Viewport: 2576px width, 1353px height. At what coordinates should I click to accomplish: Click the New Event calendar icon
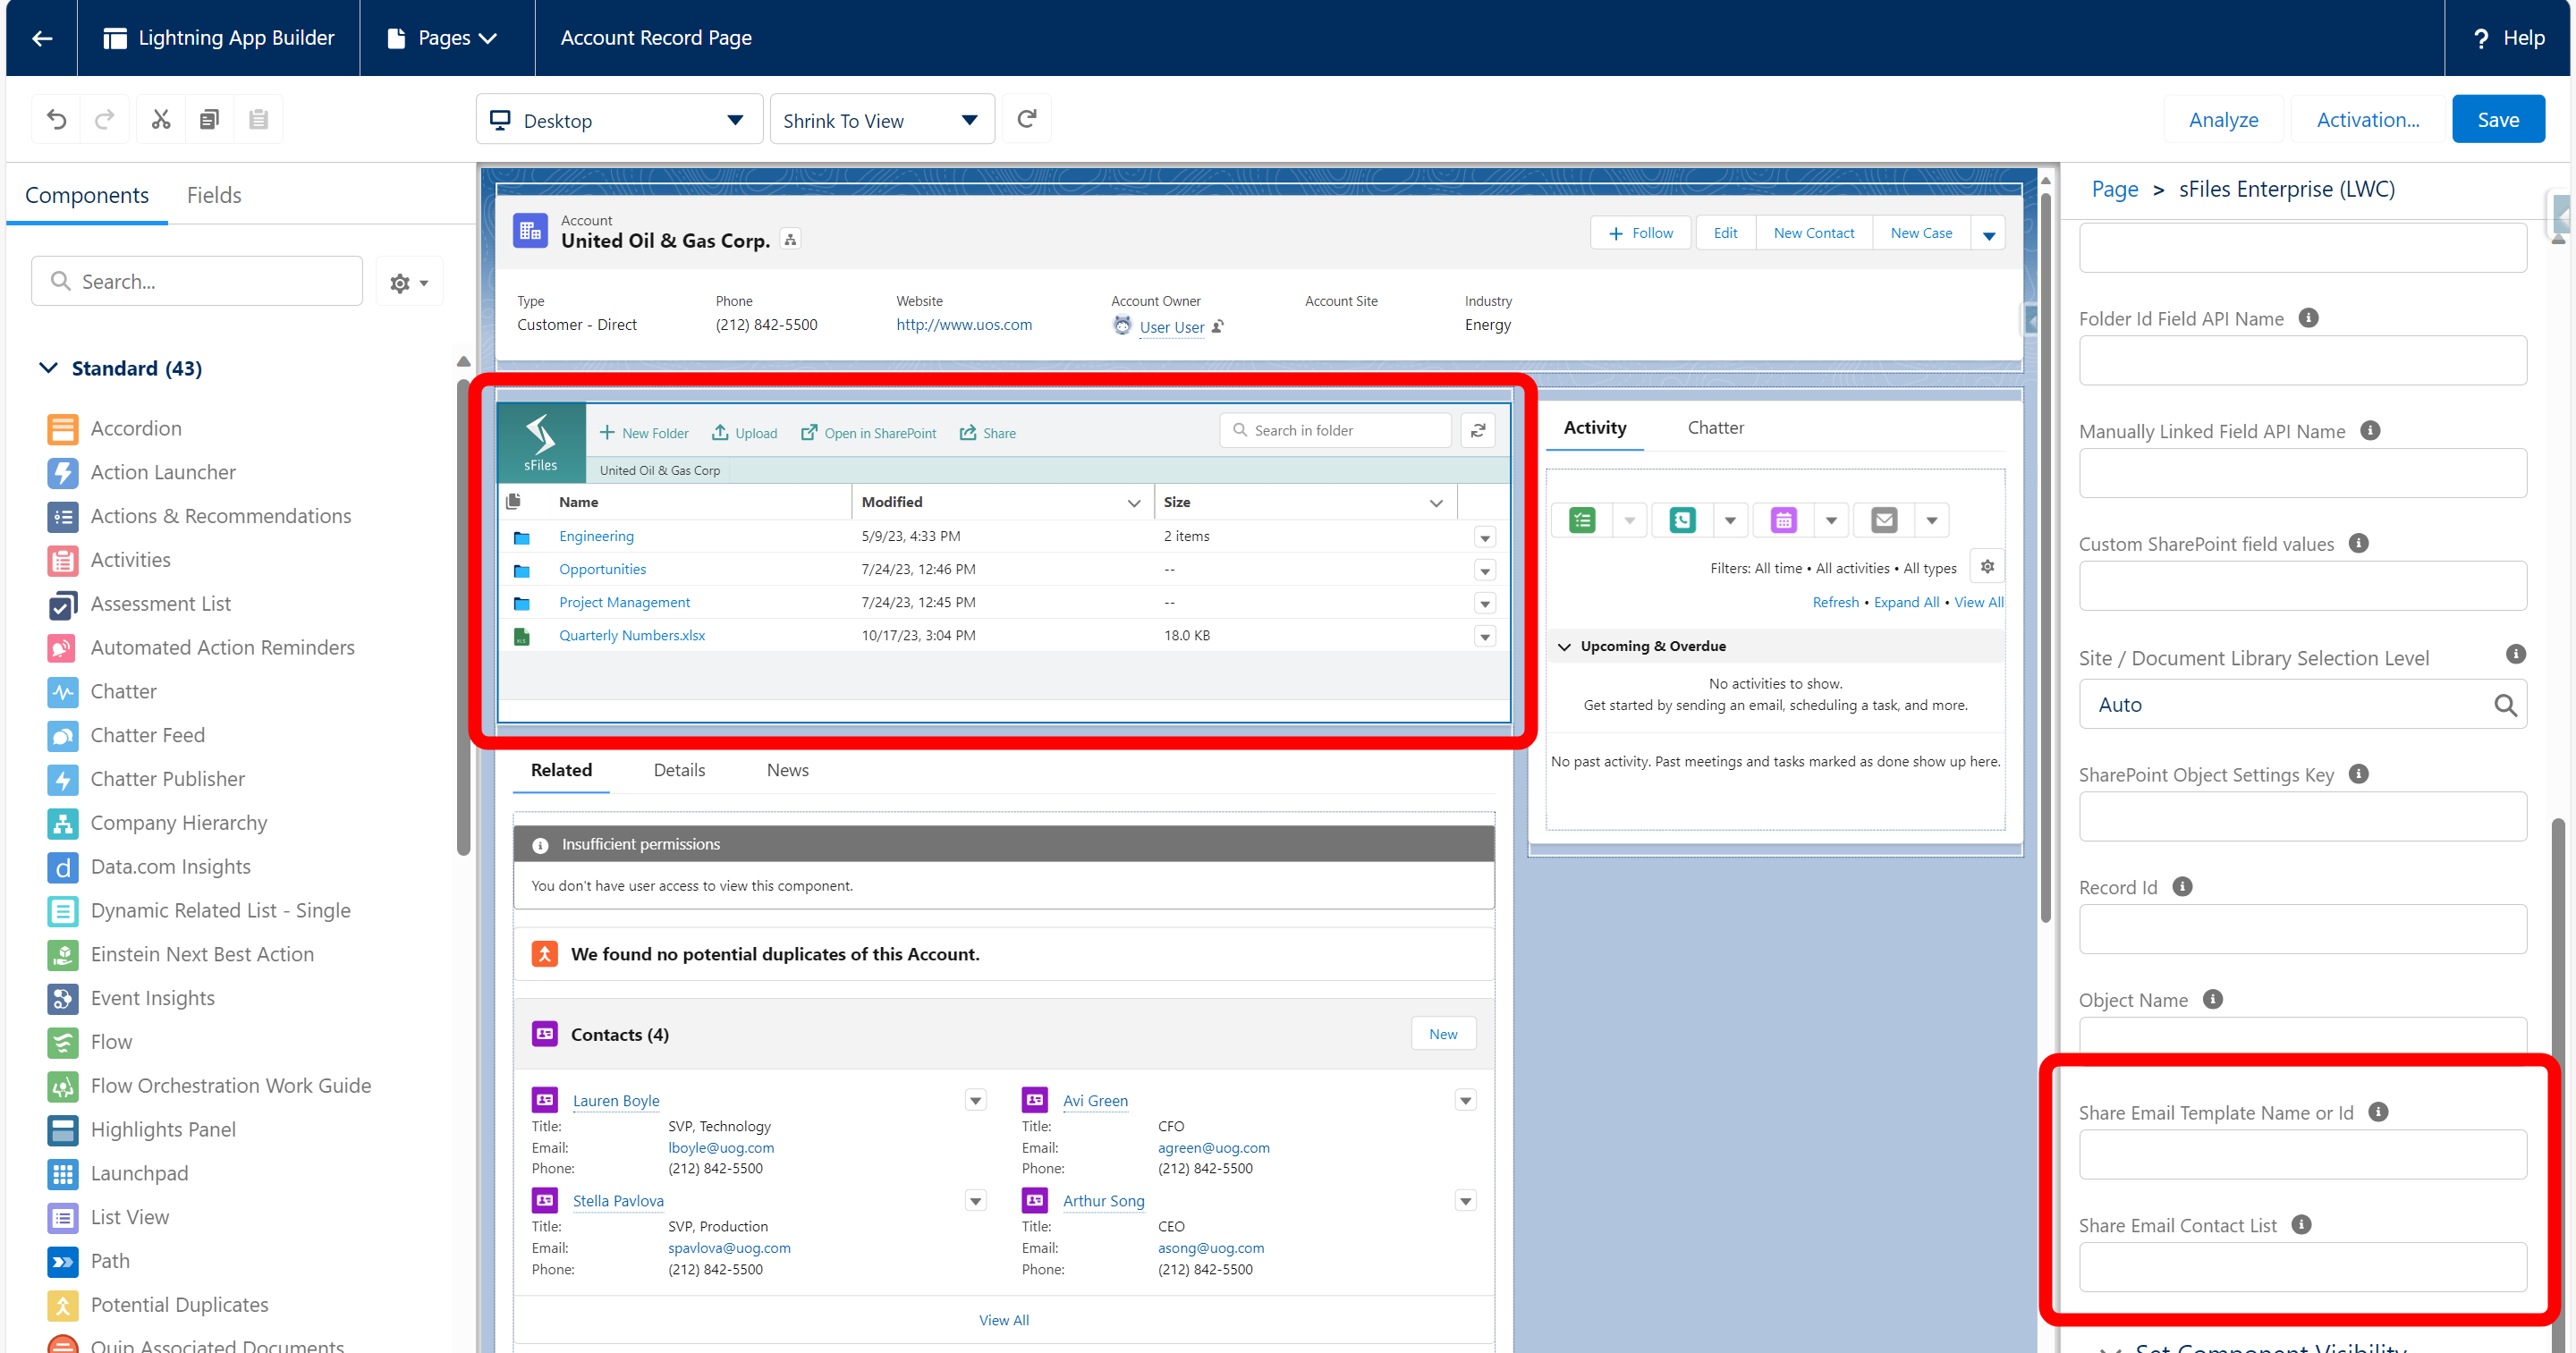pyautogui.click(x=1784, y=520)
